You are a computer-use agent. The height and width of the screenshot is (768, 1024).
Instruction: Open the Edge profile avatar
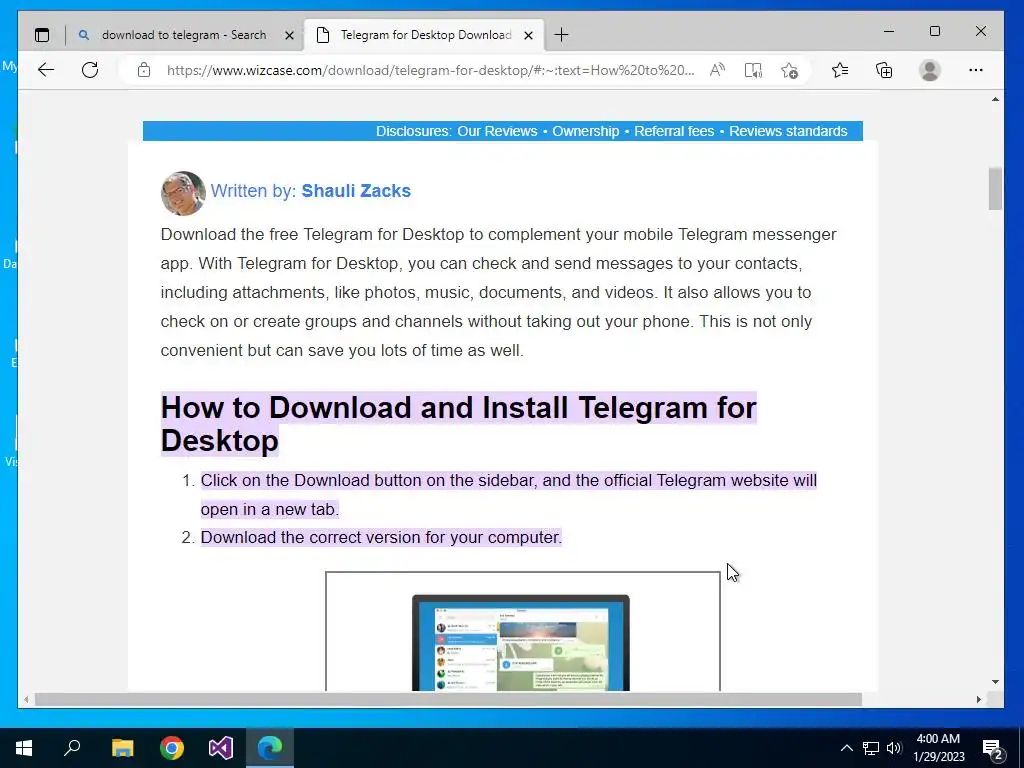pyautogui.click(x=929, y=70)
